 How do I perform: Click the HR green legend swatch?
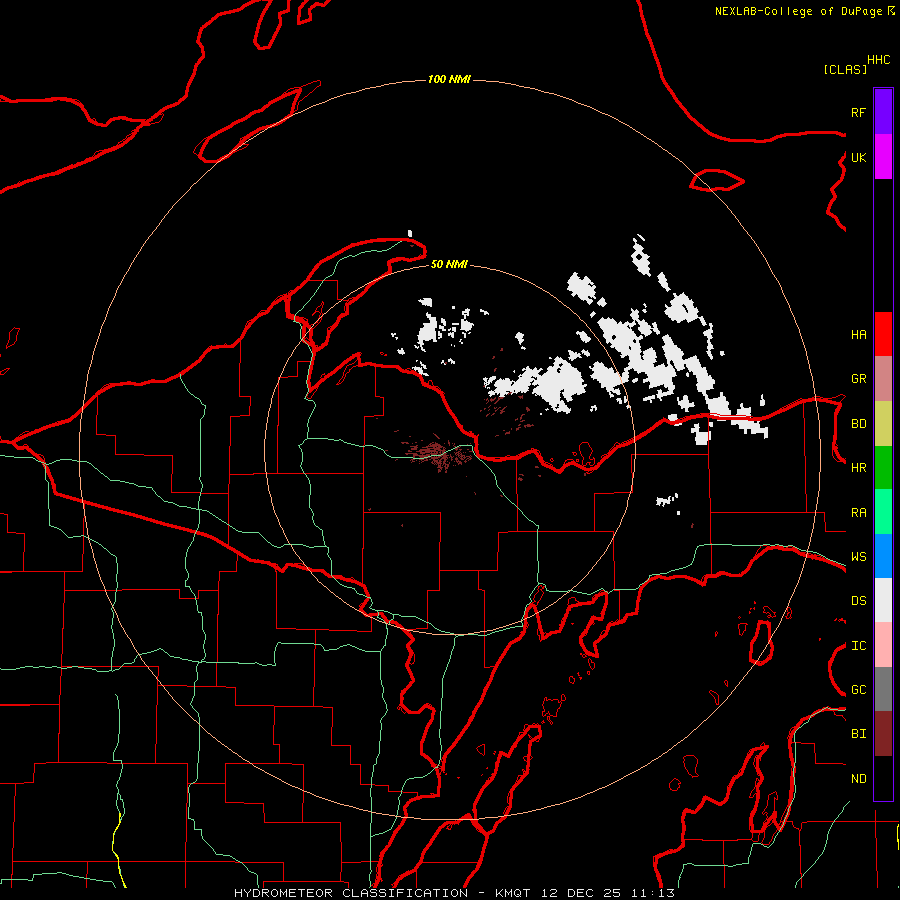[x=883, y=467]
